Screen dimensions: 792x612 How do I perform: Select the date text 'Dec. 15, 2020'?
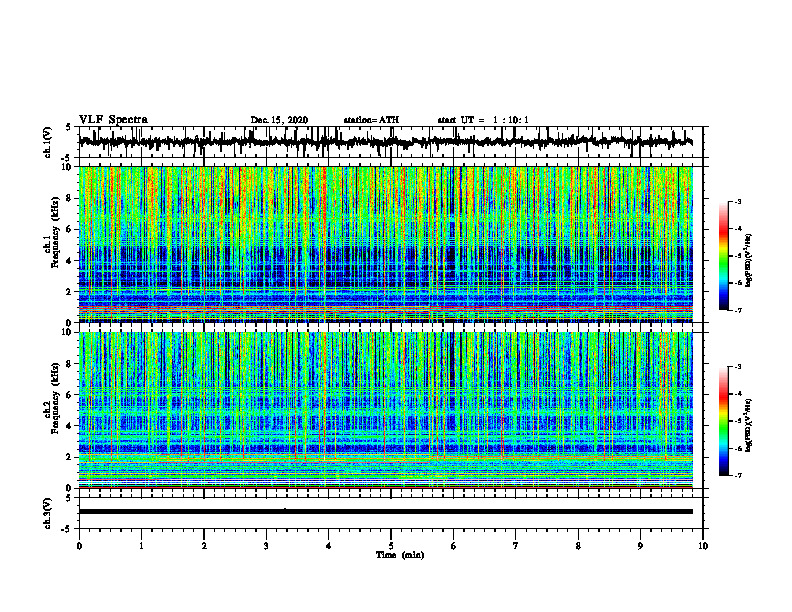click(279, 120)
